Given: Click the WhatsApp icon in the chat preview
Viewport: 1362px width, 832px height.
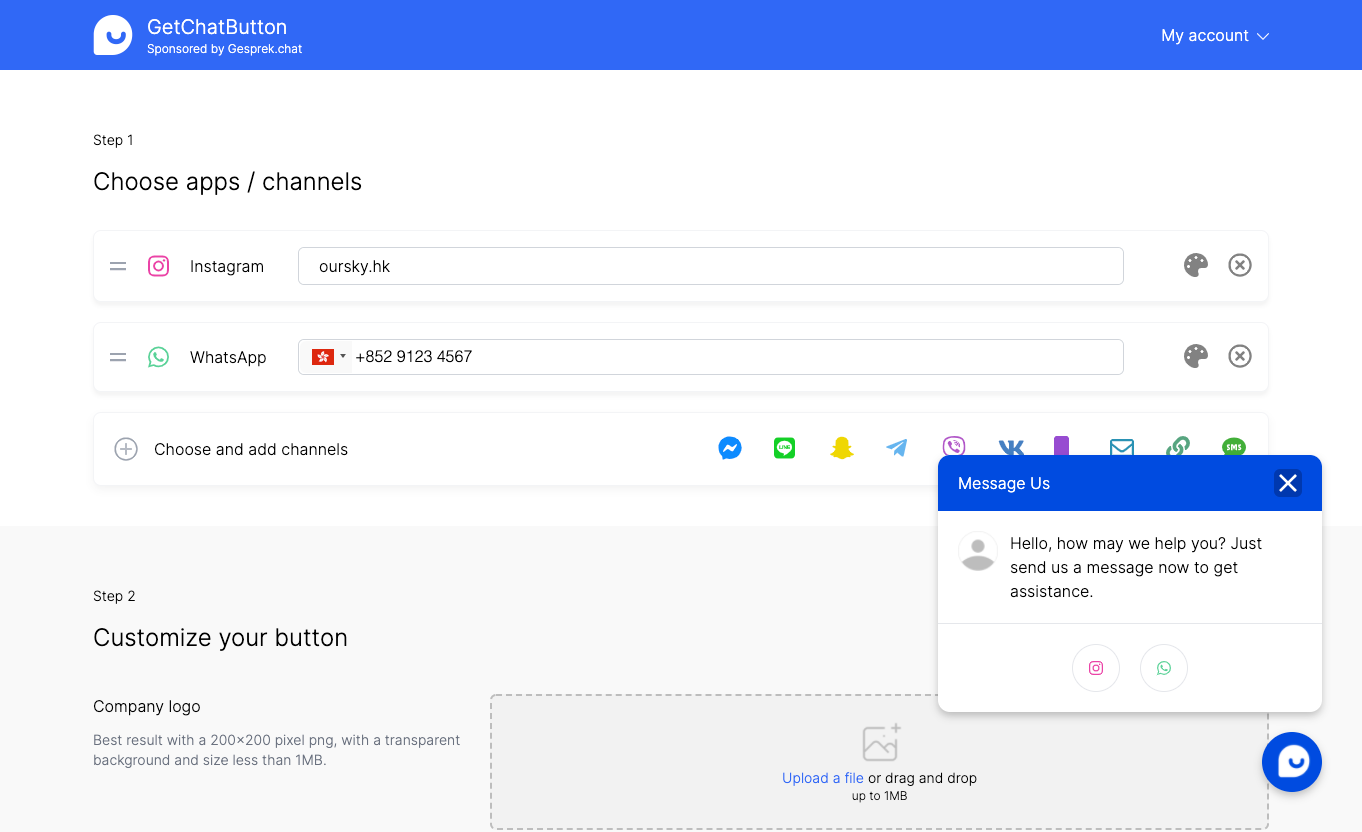Looking at the screenshot, I should click(x=1163, y=668).
